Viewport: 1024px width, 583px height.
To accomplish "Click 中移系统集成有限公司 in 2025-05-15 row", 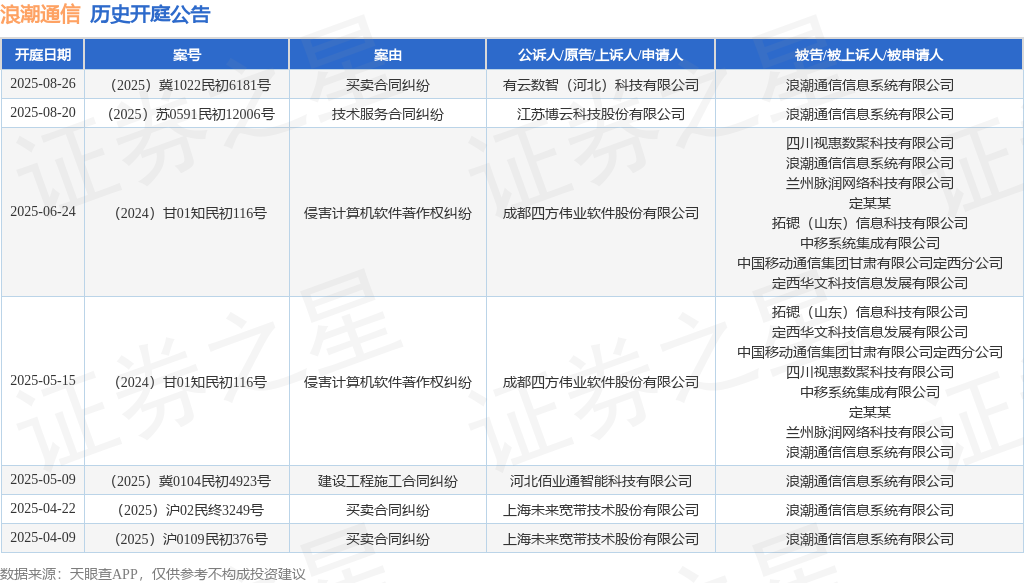I will coord(870,392).
